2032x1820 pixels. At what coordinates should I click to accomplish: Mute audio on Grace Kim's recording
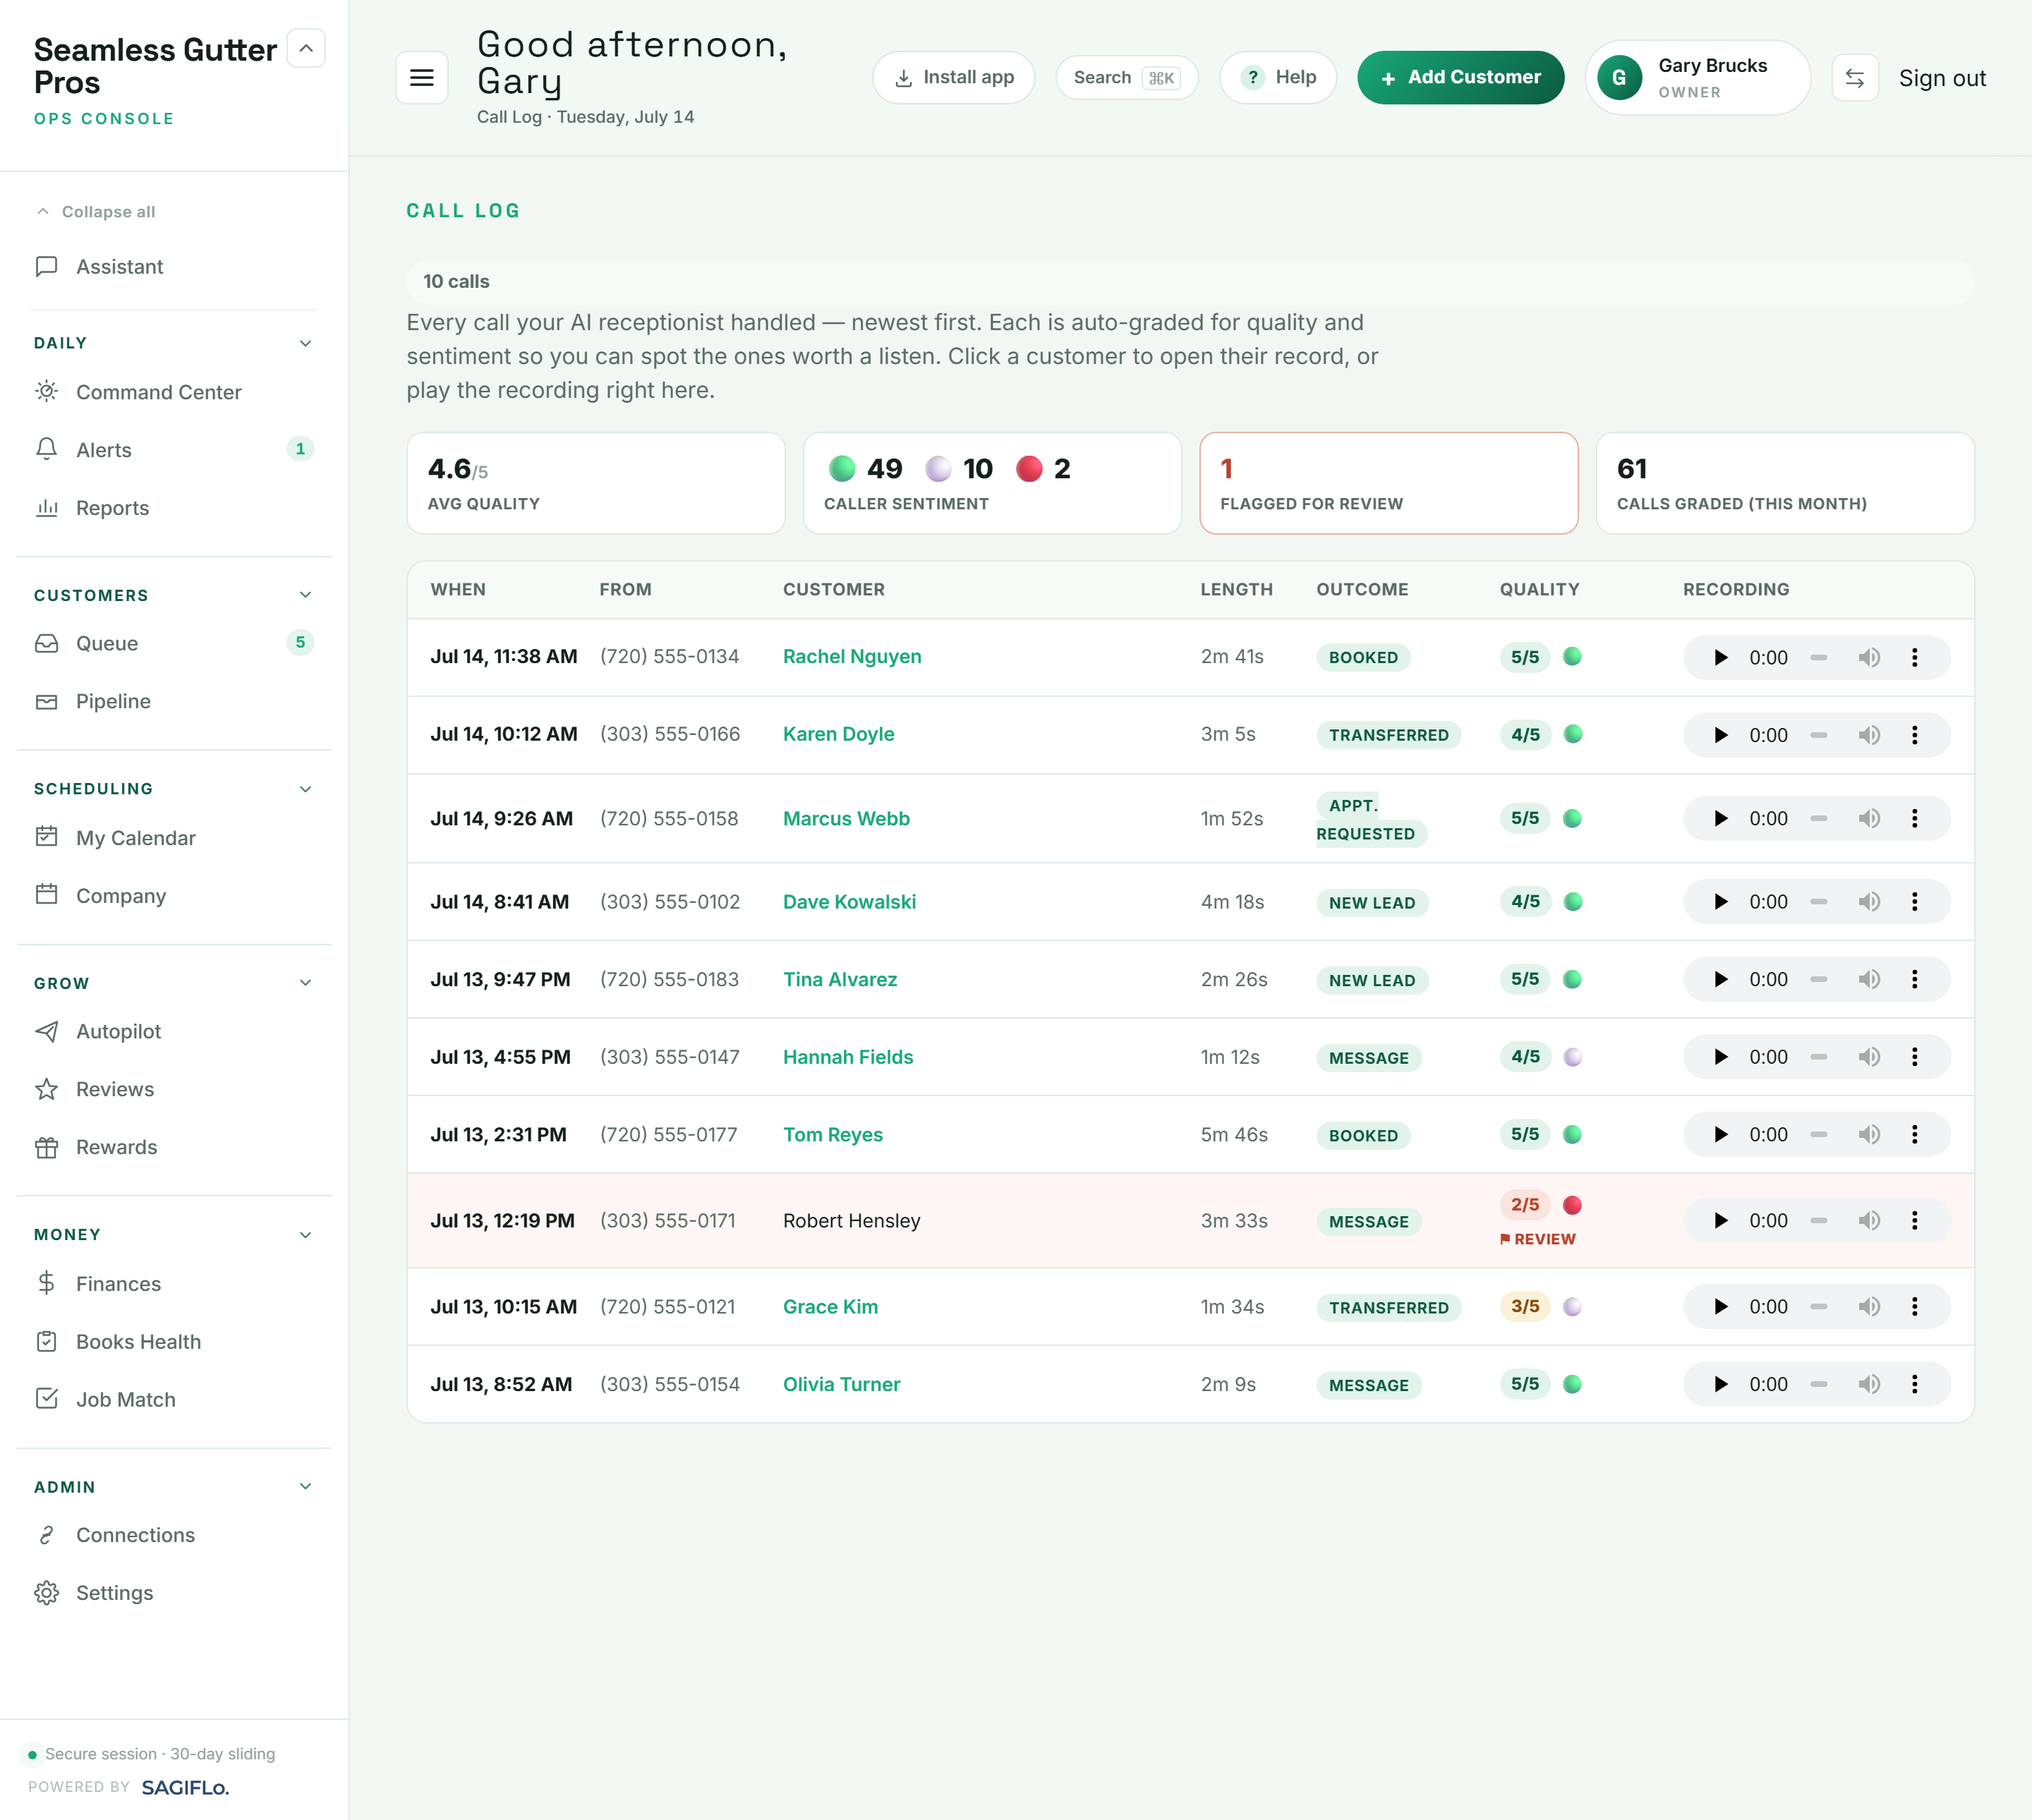1869,1307
